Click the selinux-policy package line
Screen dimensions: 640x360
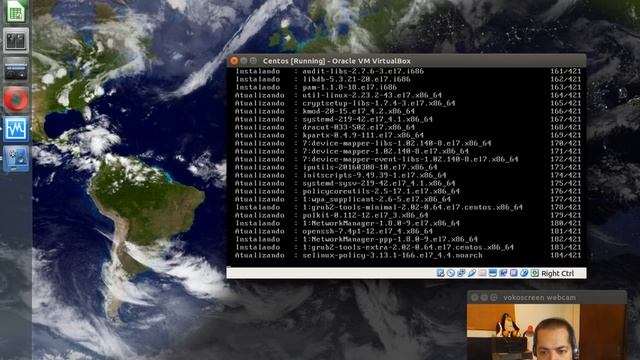407,256
